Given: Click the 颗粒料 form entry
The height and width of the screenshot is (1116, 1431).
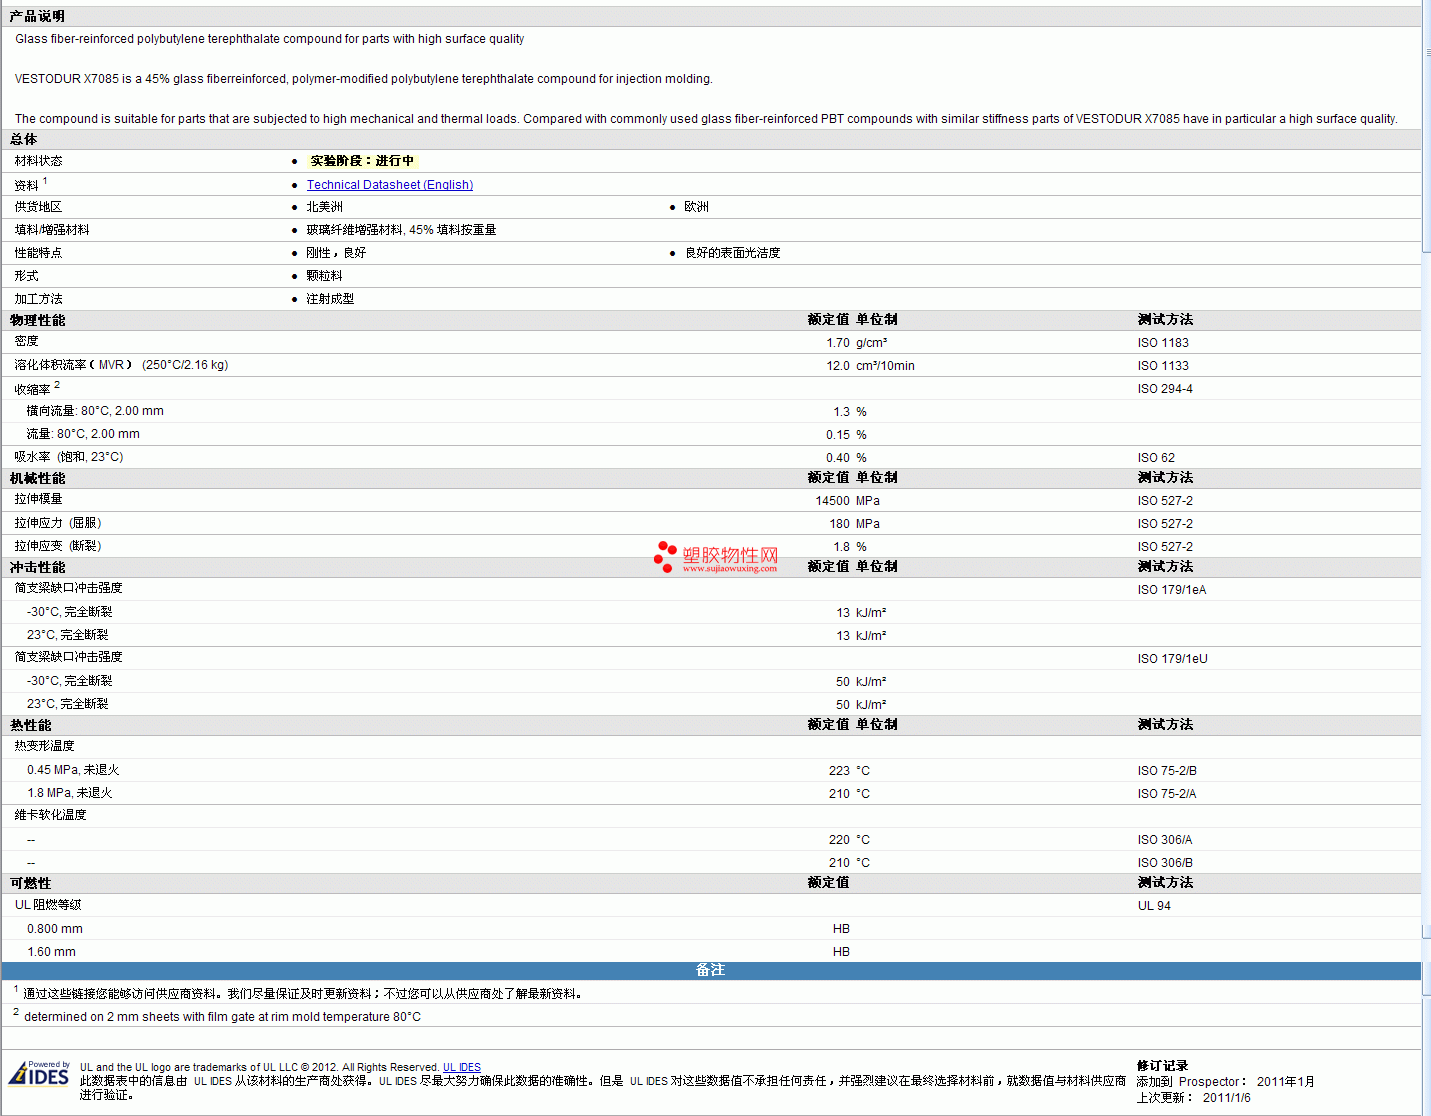Looking at the screenshot, I should [325, 276].
